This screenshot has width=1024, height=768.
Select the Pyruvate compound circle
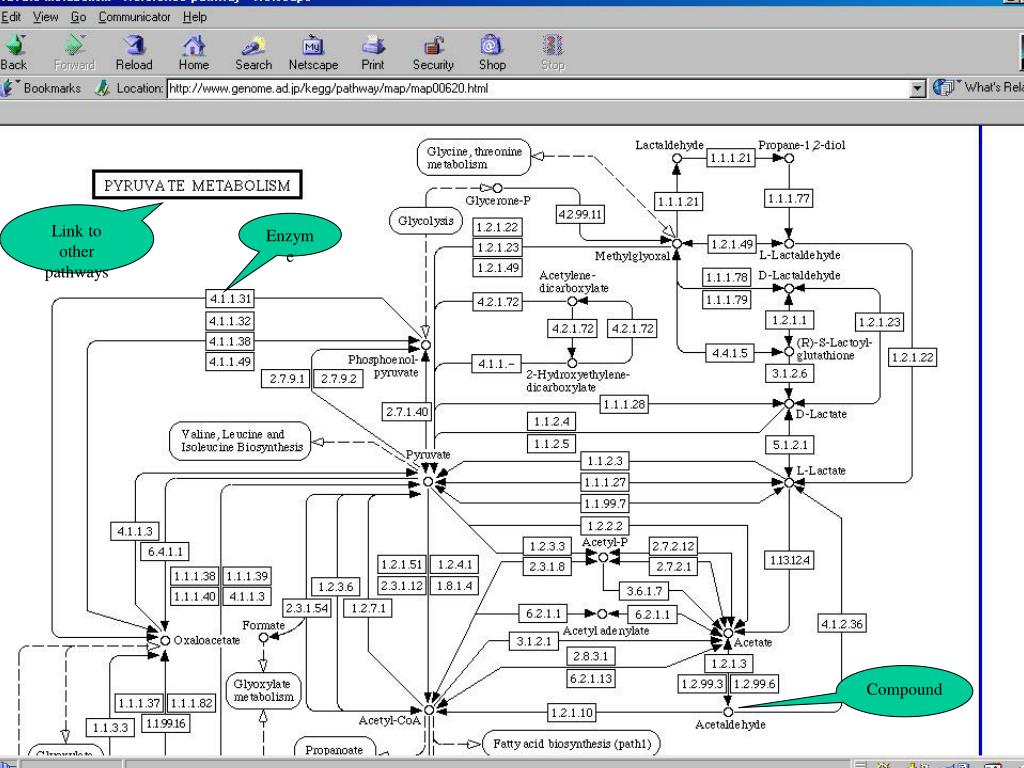[428, 482]
